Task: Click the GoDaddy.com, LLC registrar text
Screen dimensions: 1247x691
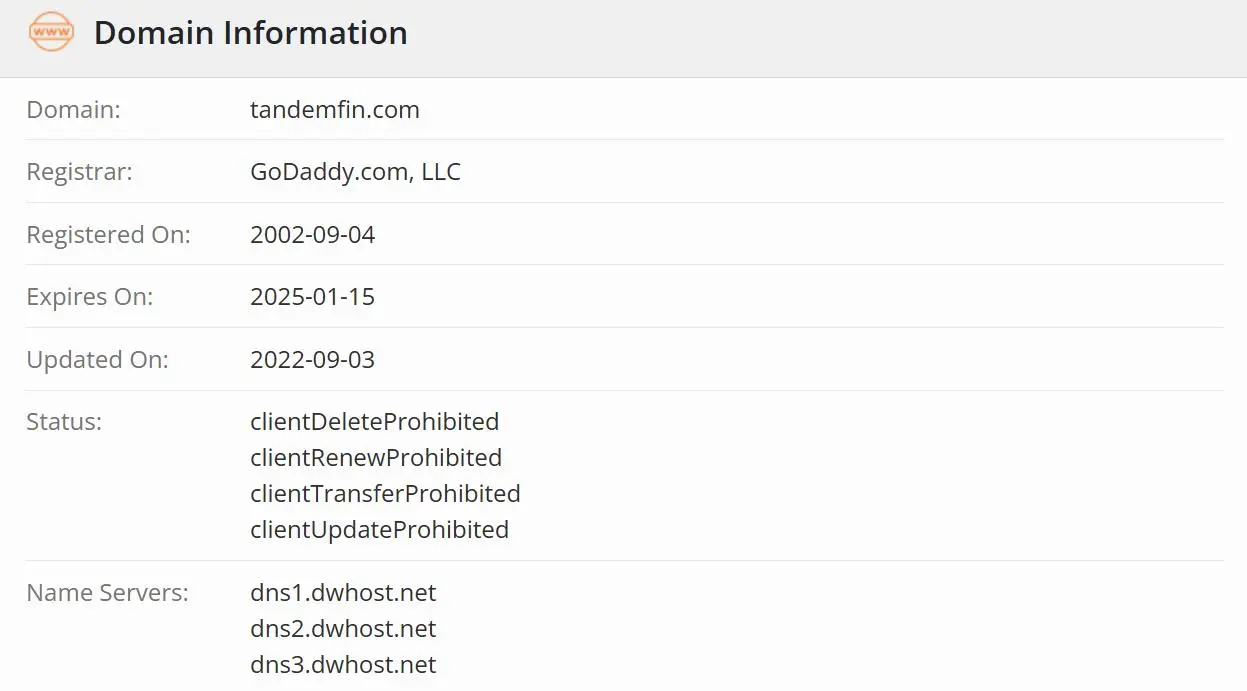Action: pyautogui.click(x=355, y=172)
